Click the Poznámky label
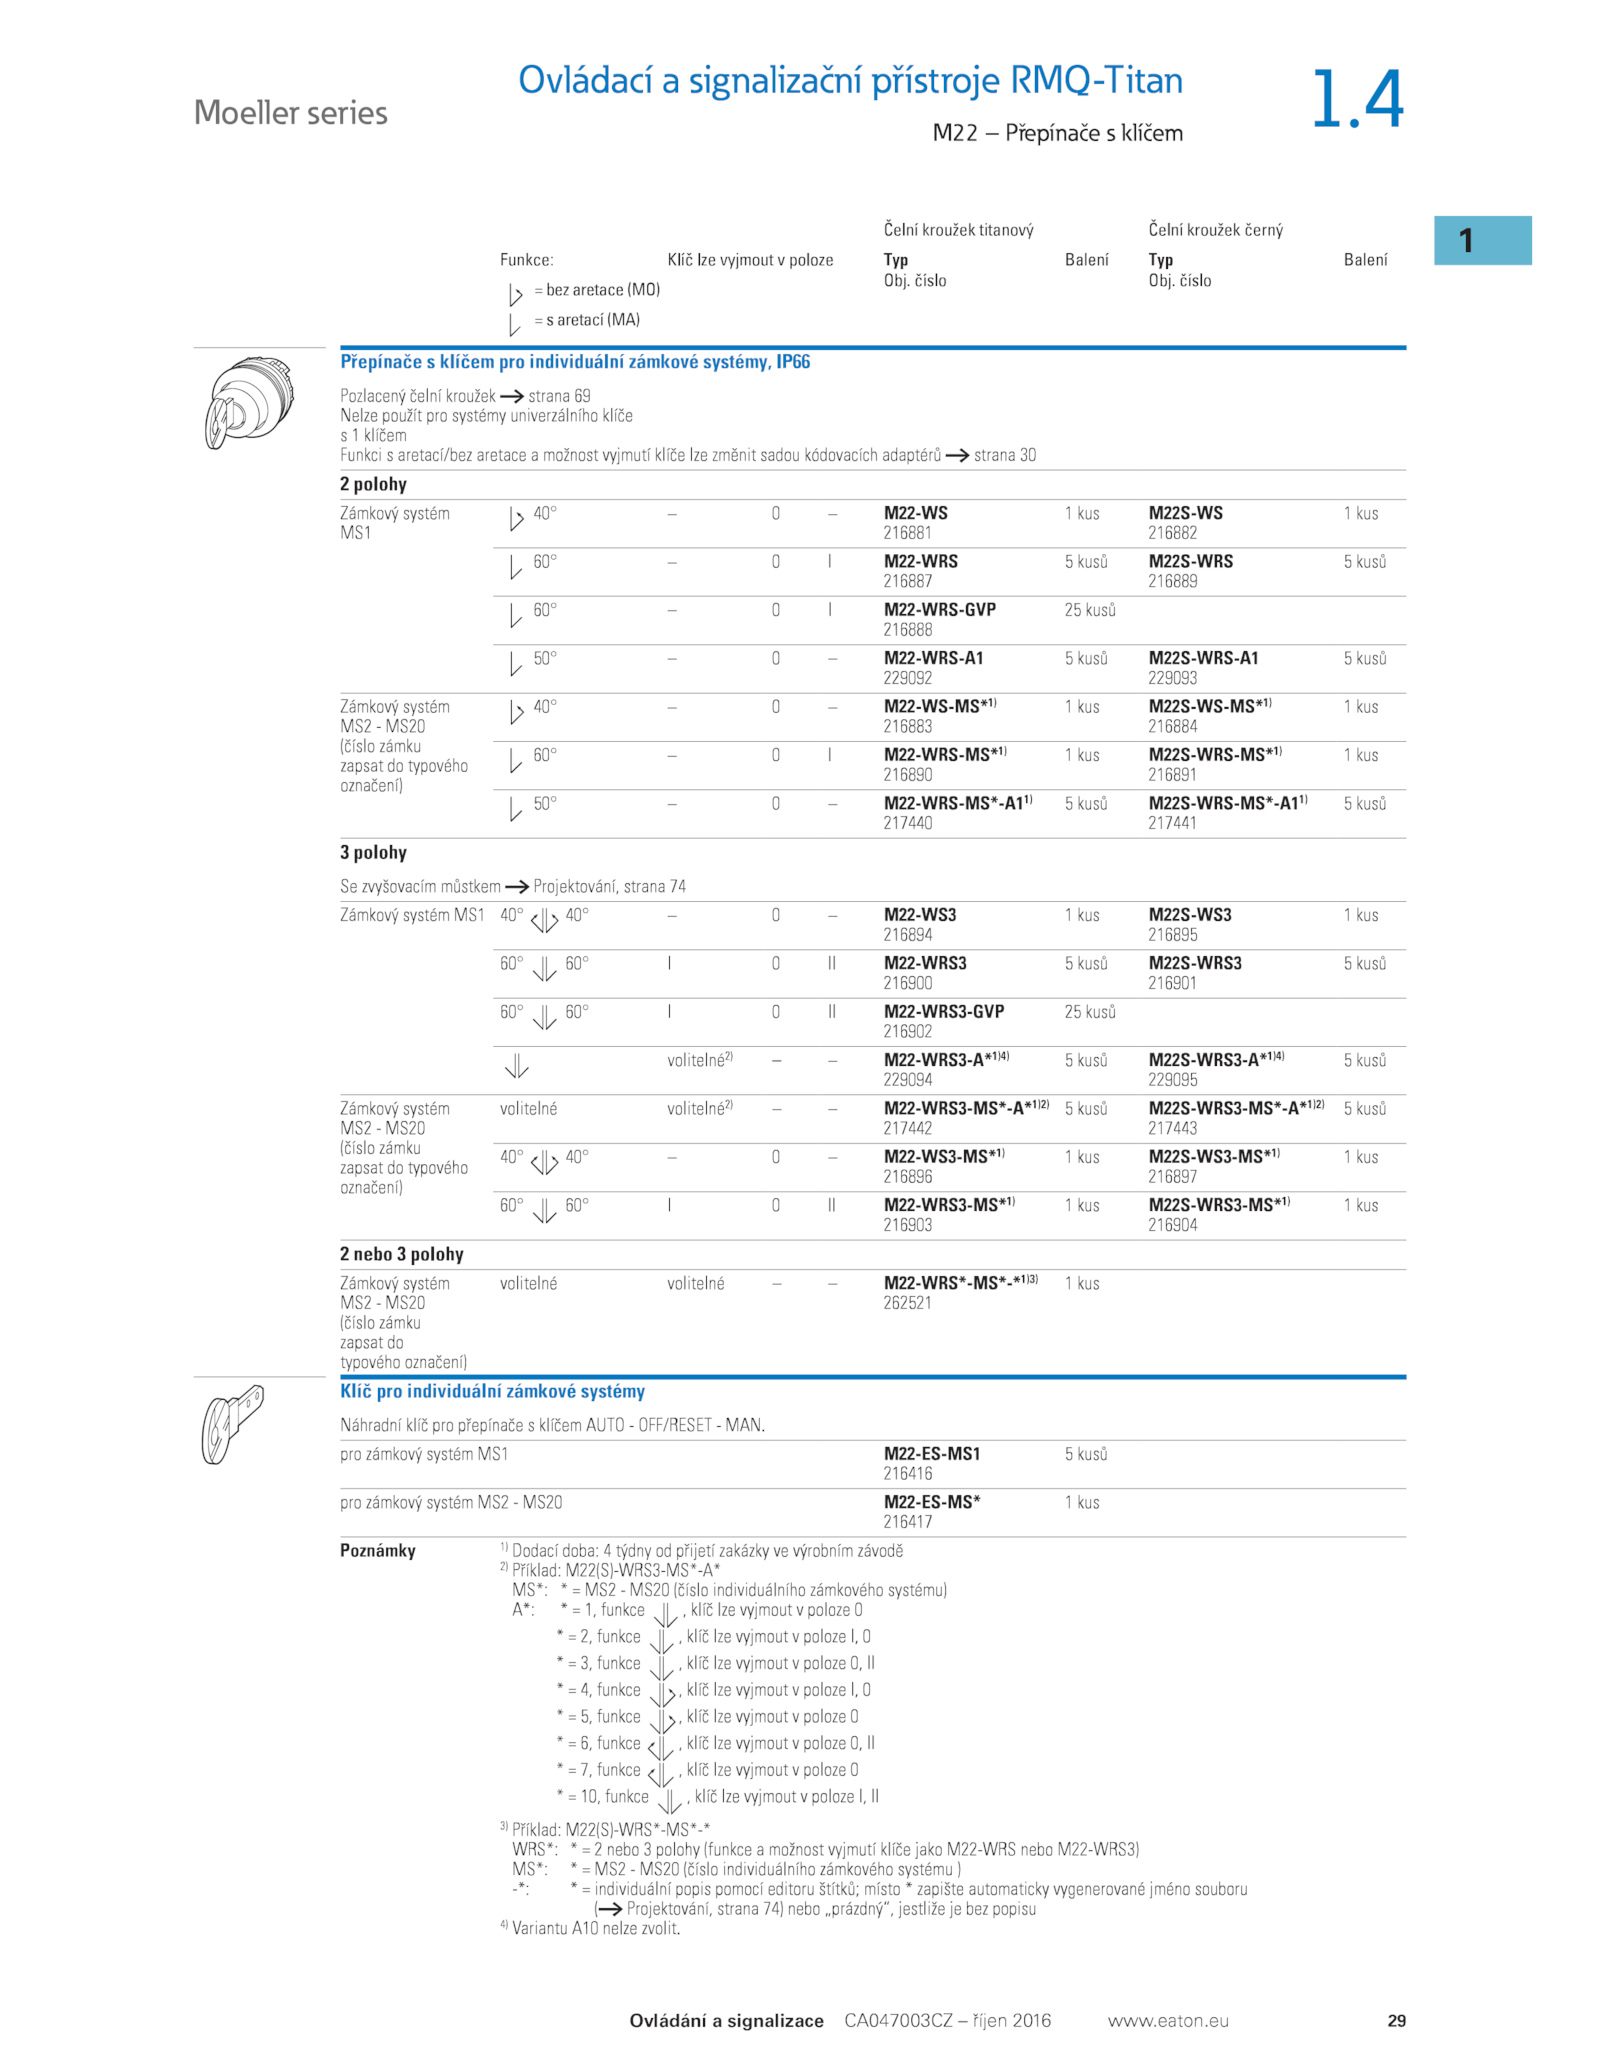The width and height of the screenshot is (1600, 2071). (377, 1551)
